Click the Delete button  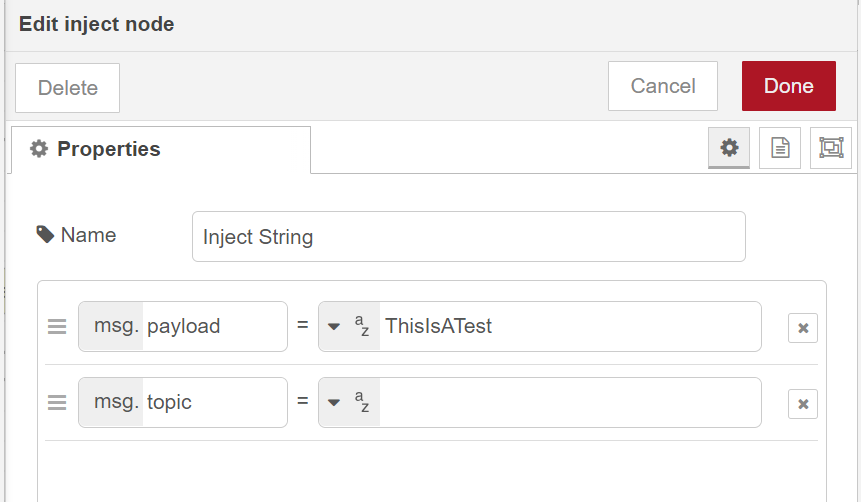tap(67, 87)
